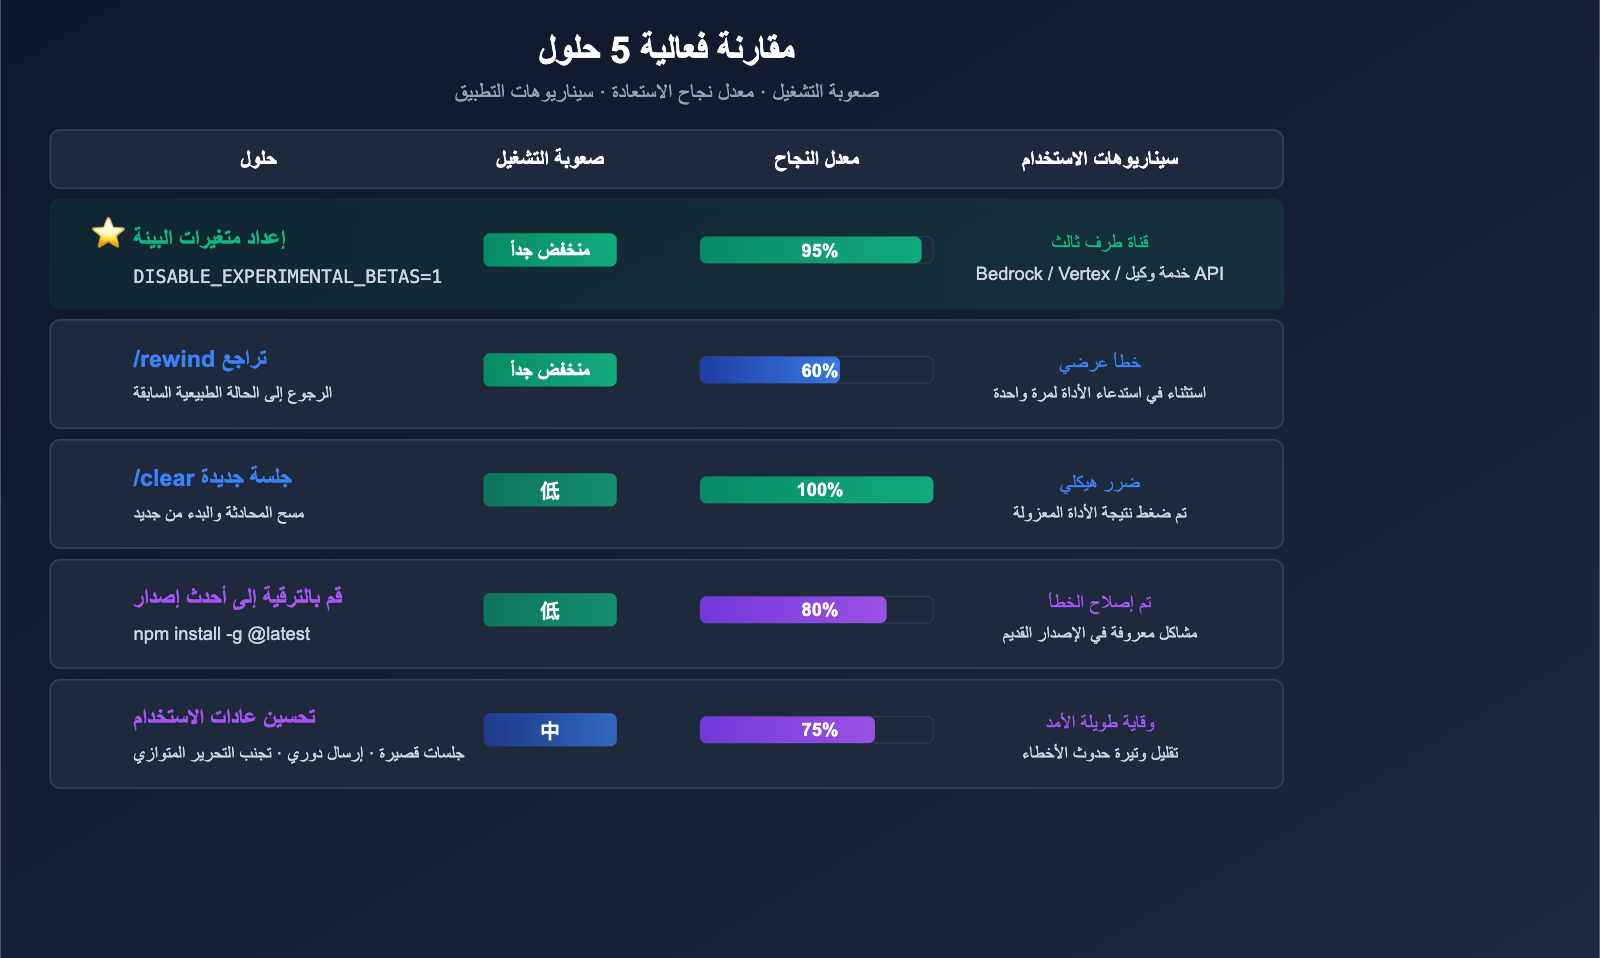Viewport: 1600px width, 958px height.
Task: Click the 75% success rate bar
Action: [x=816, y=730]
